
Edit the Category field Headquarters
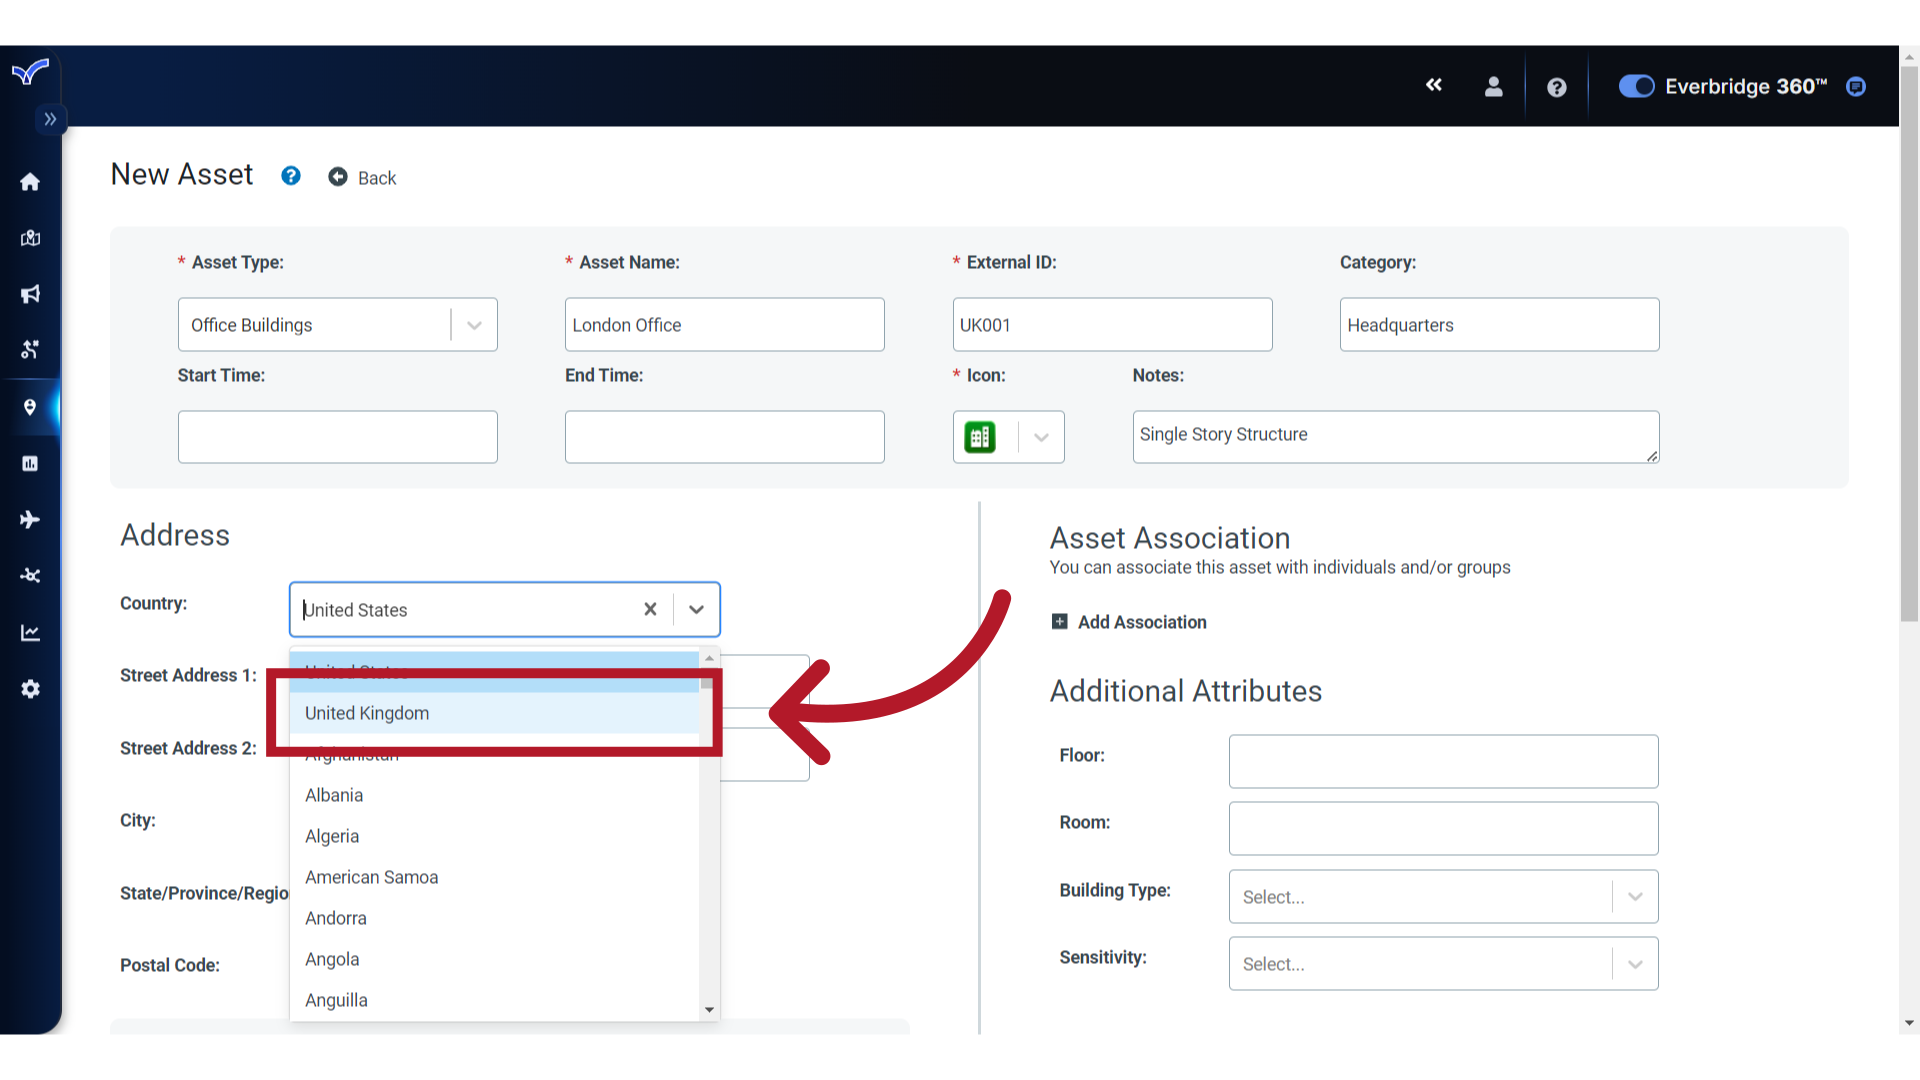1500,325
